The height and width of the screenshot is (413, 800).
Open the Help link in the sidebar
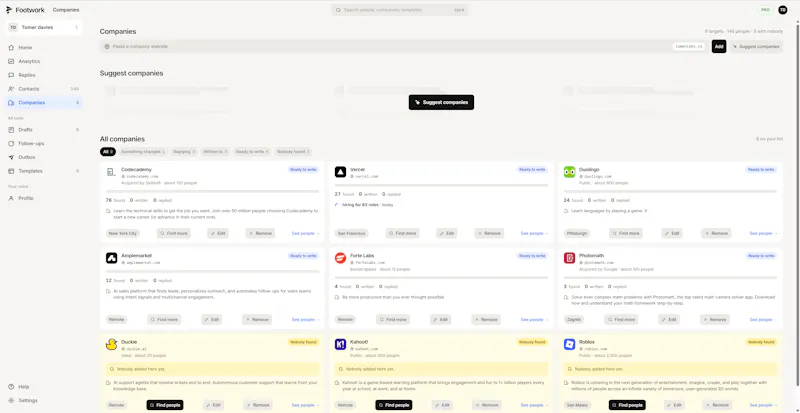44,386
